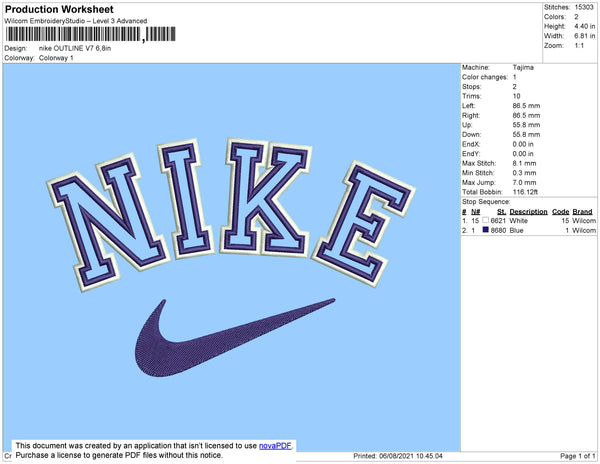Click the Width value '6.81 in'
The height and width of the screenshot is (464, 600).
pyautogui.click(x=585, y=36)
